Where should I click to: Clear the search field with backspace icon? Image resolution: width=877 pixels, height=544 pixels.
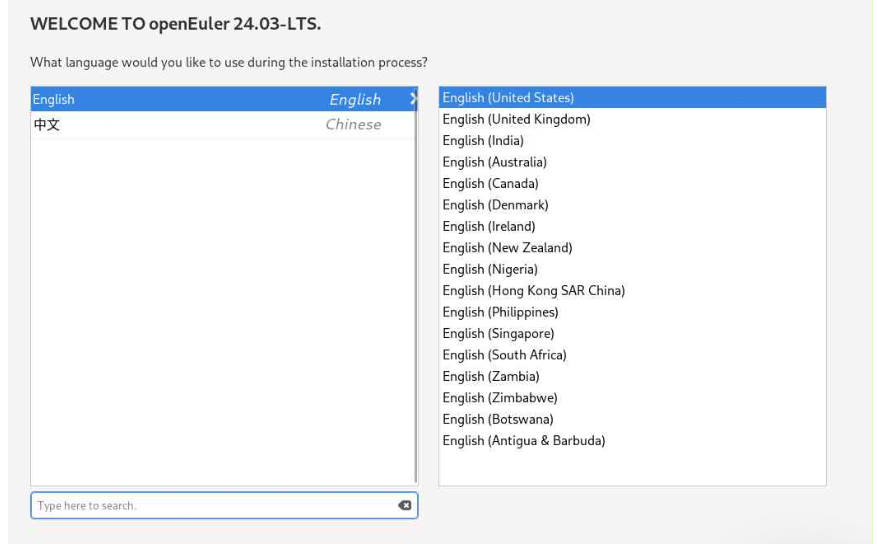(404, 505)
